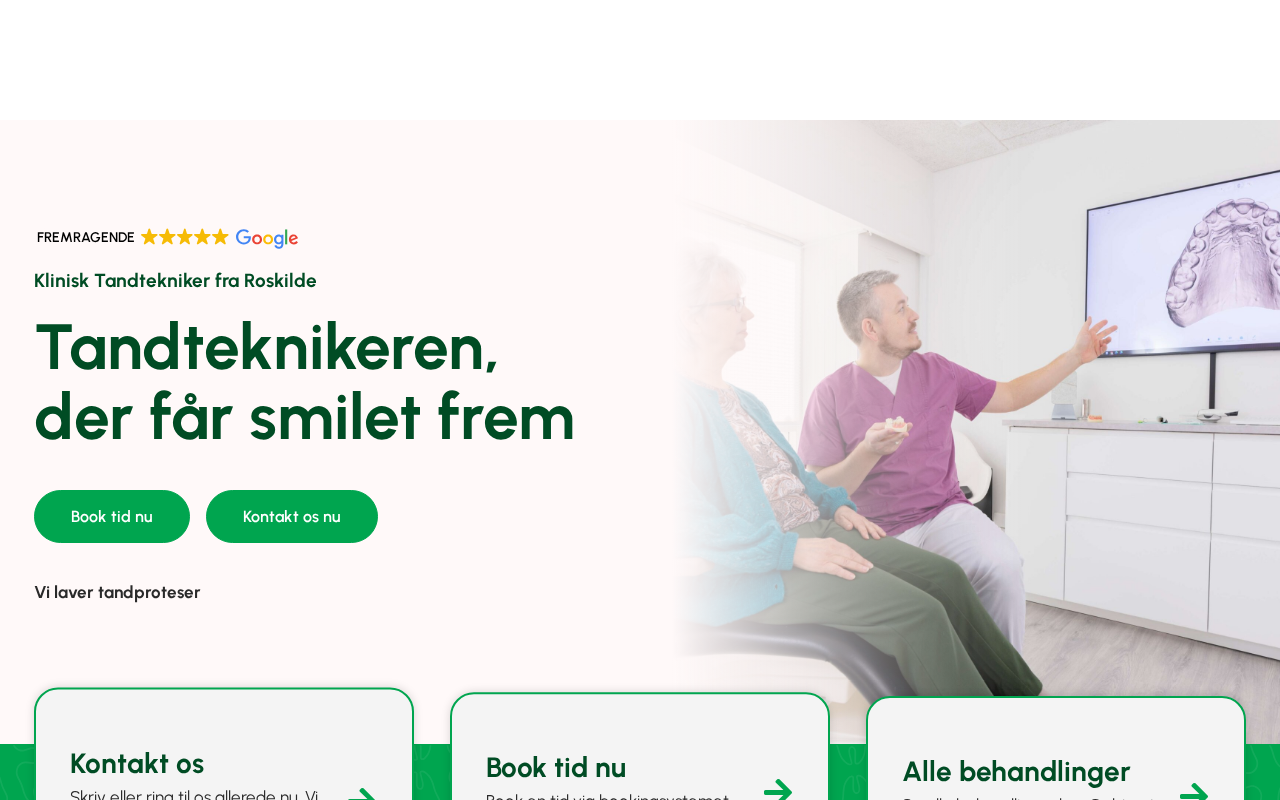Image resolution: width=1280 pixels, height=800 pixels.
Task: Click the arrow on Alle behandlinger card
Action: [x=1194, y=792]
